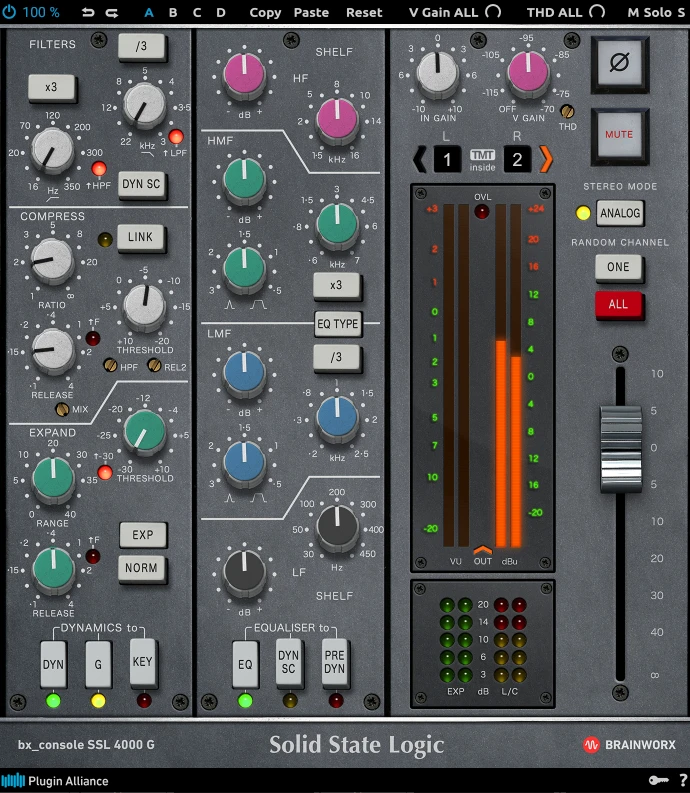Toggle the filters DYN SC button
The height and width of the screenshot is (793, 690).
pos(142,184)
